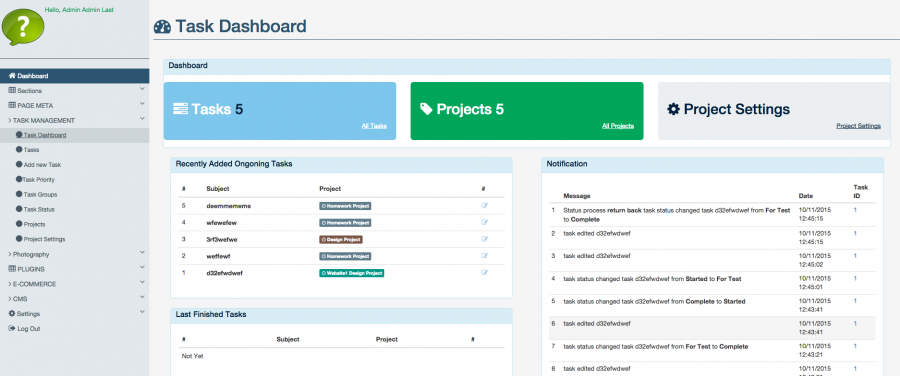Expand the CMS chevron
Screen dimensions: 900x376
click(142, 298)
